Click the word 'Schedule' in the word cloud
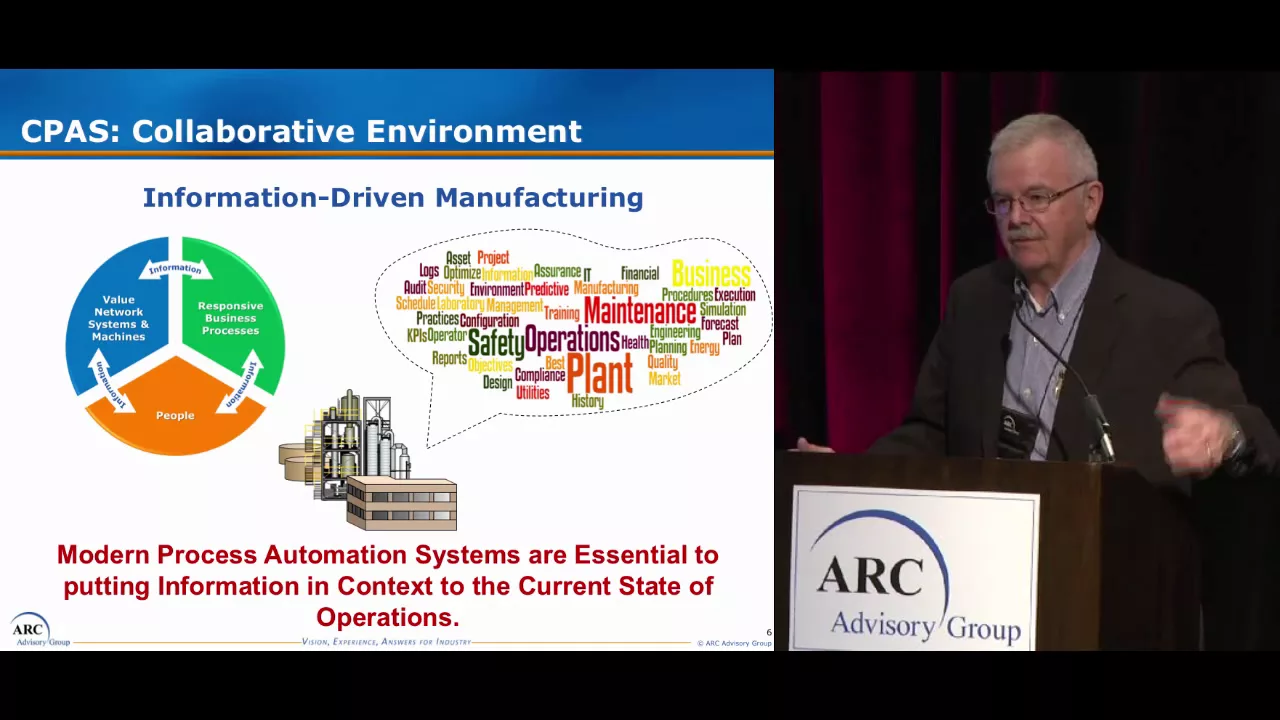This screenshot has width=1280, height=720. coord(416,303)
